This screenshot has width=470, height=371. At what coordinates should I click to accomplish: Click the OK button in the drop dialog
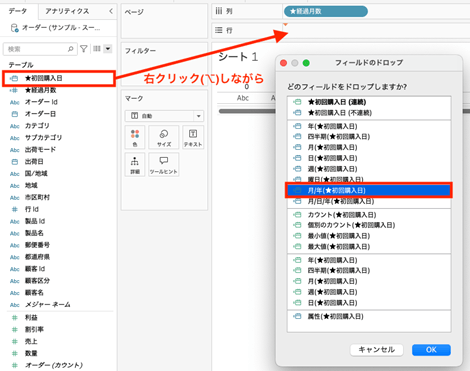pyautogui.click(x=431, y=350)
